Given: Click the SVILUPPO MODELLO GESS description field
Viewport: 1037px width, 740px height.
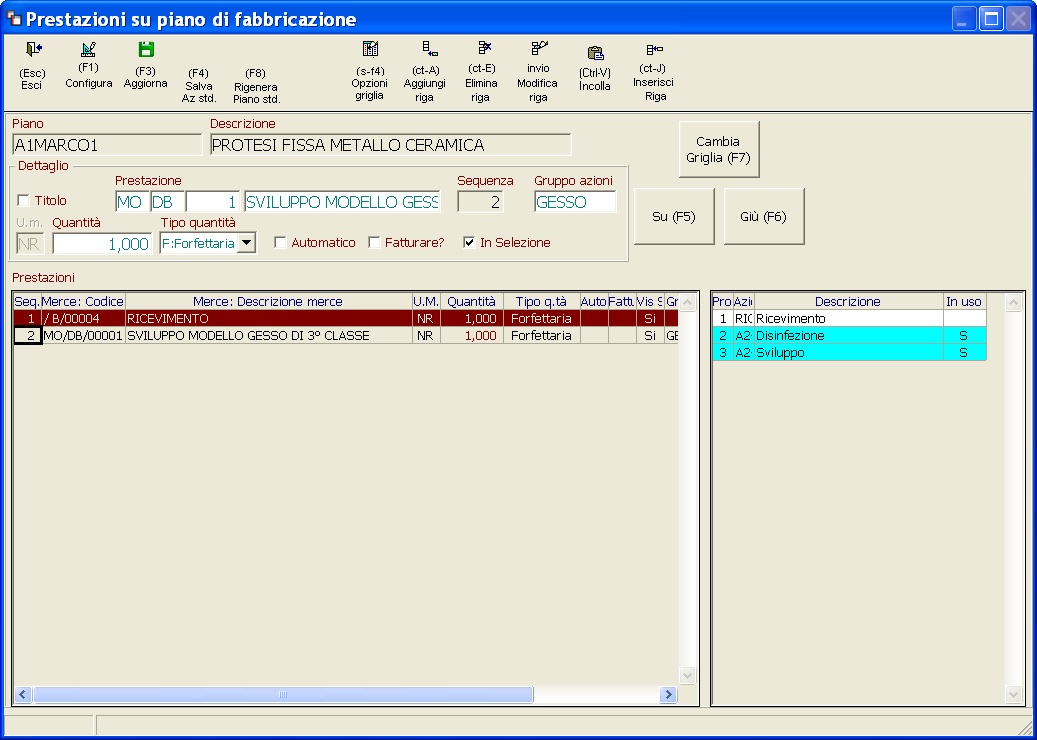Looking at the screenshot, I should 342,202.
